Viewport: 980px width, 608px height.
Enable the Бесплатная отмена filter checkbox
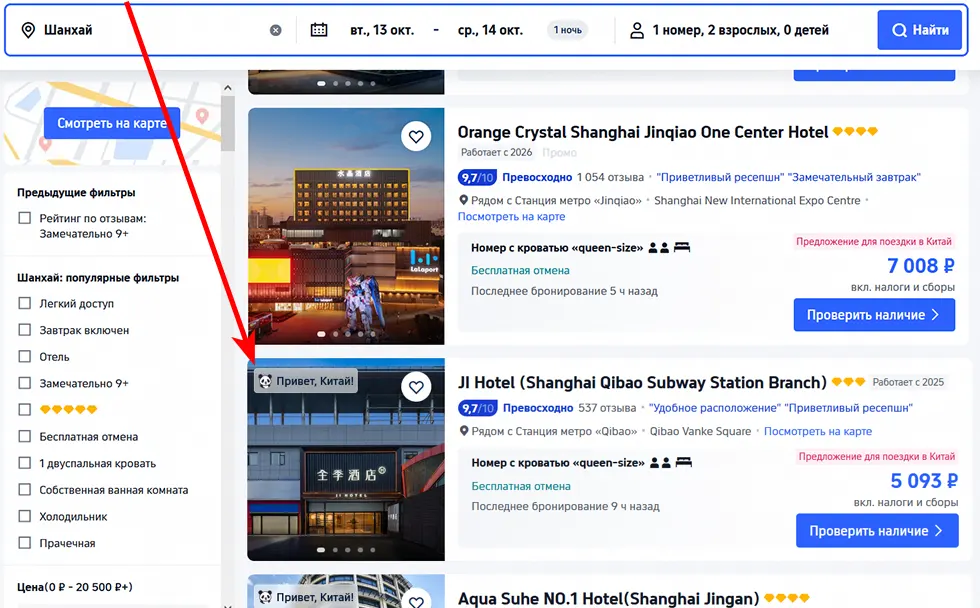click(24, 436)
